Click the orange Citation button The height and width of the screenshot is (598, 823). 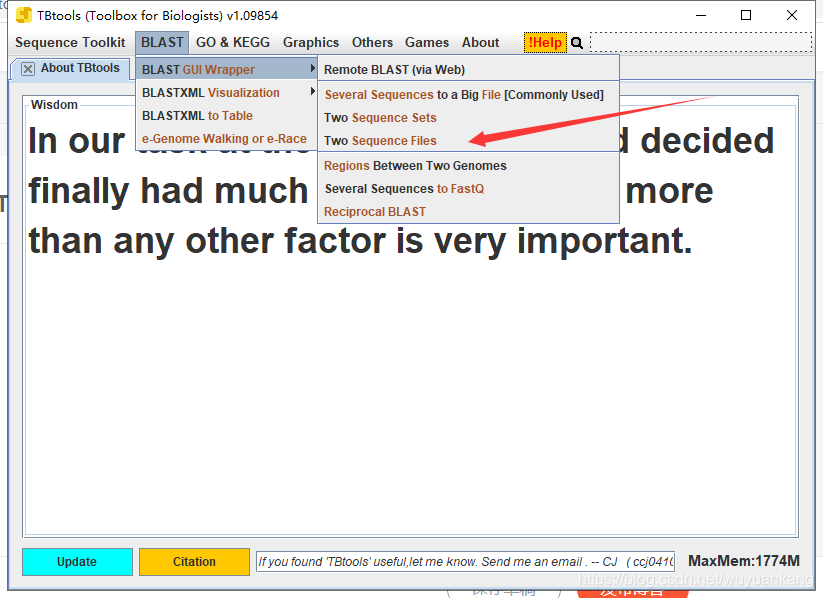194,562
